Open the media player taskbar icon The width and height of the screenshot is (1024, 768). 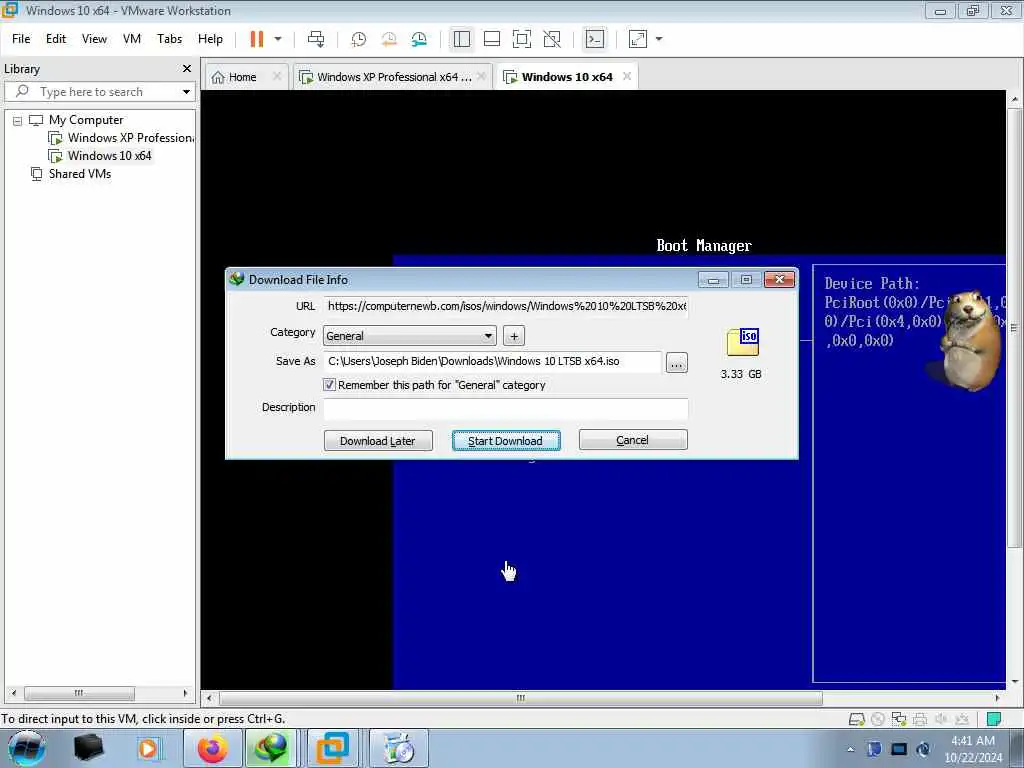tap(148, 748)
